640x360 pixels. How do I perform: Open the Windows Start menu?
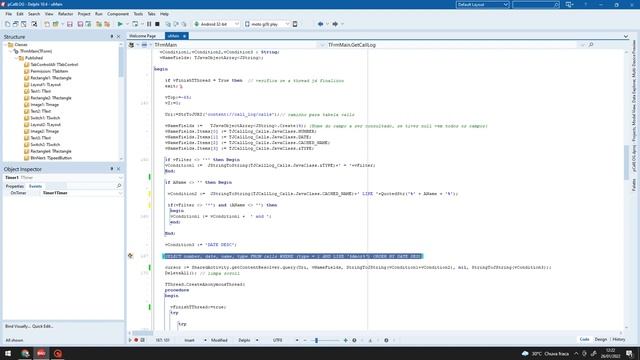(8, 353)
